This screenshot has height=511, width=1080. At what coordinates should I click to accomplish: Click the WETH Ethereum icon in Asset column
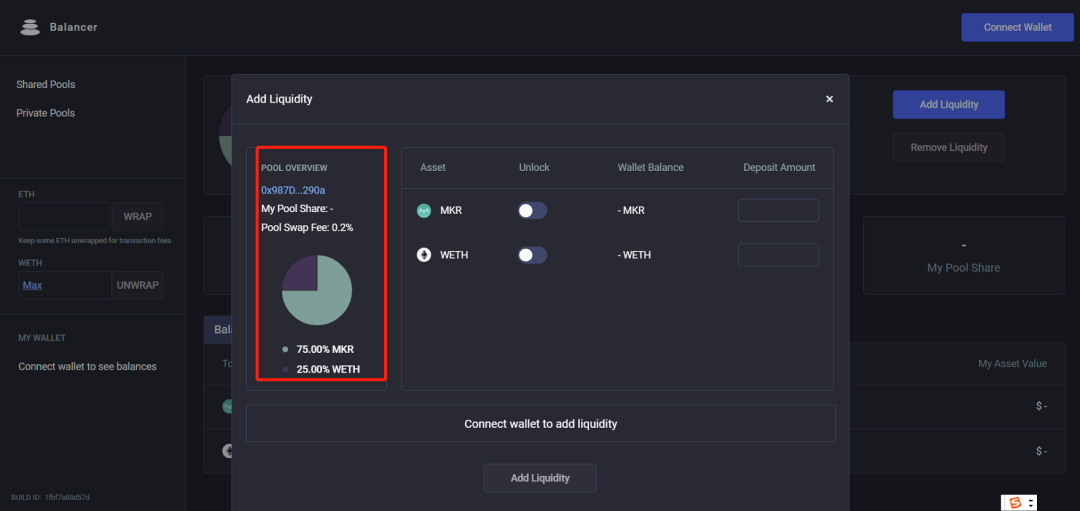pyautogui.click(x=424, y=255)
